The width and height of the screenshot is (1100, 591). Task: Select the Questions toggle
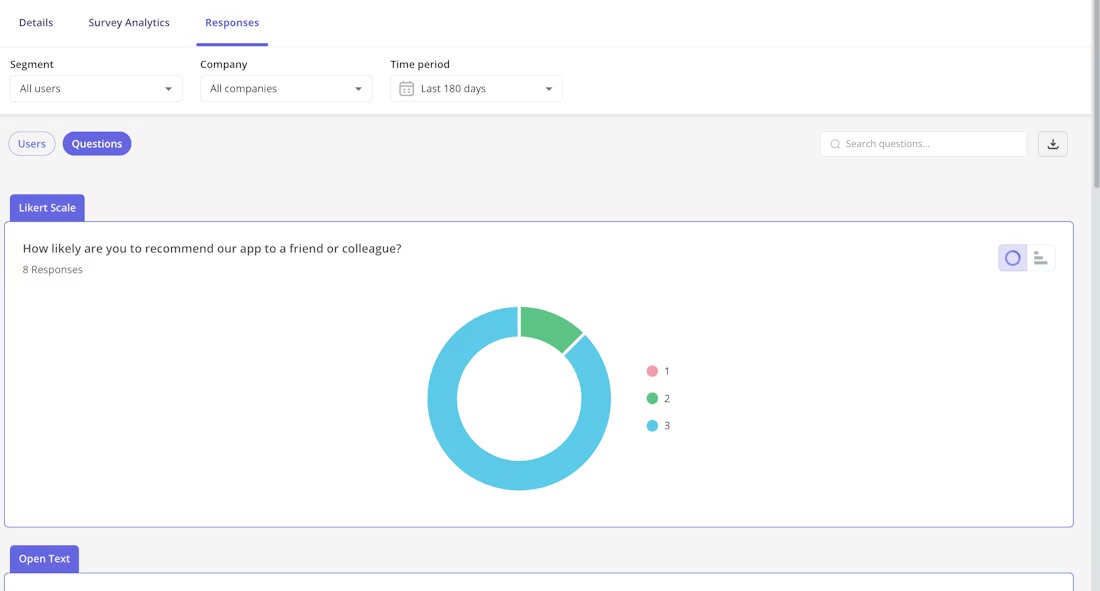pyautogui.click(x=96, y=143)
